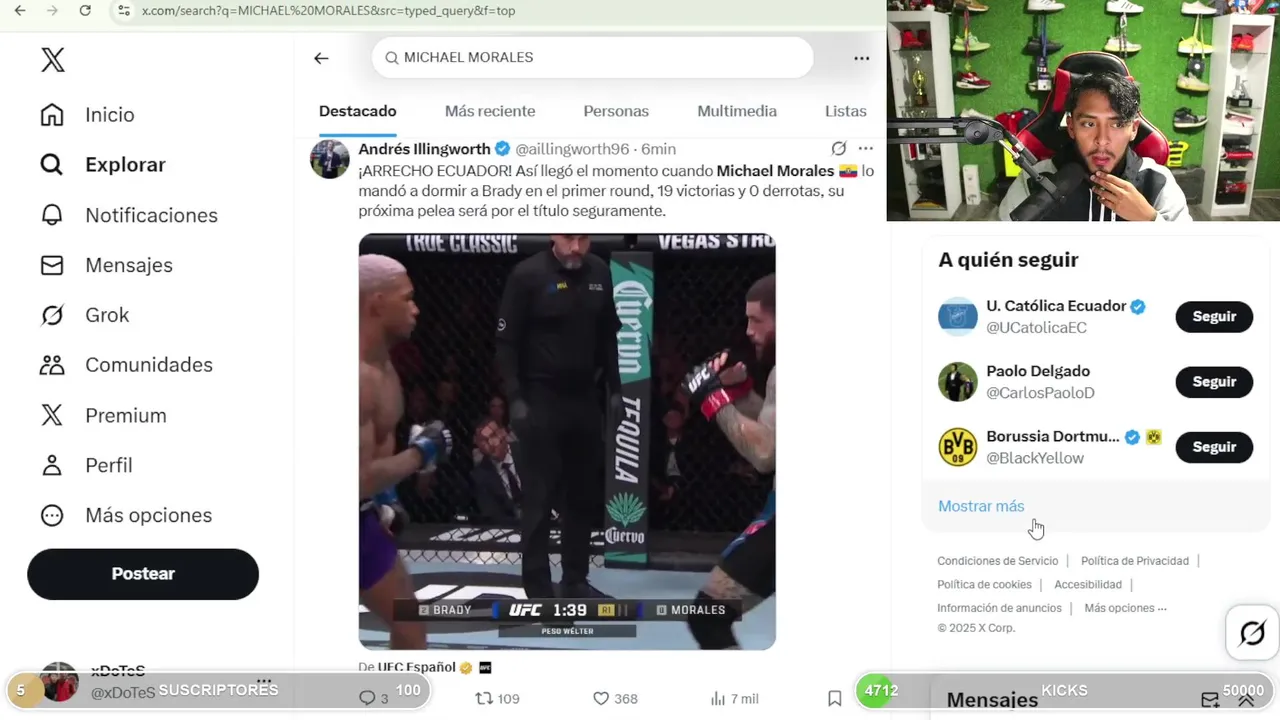Repost using the retweet icon

(x=484, y=698)
